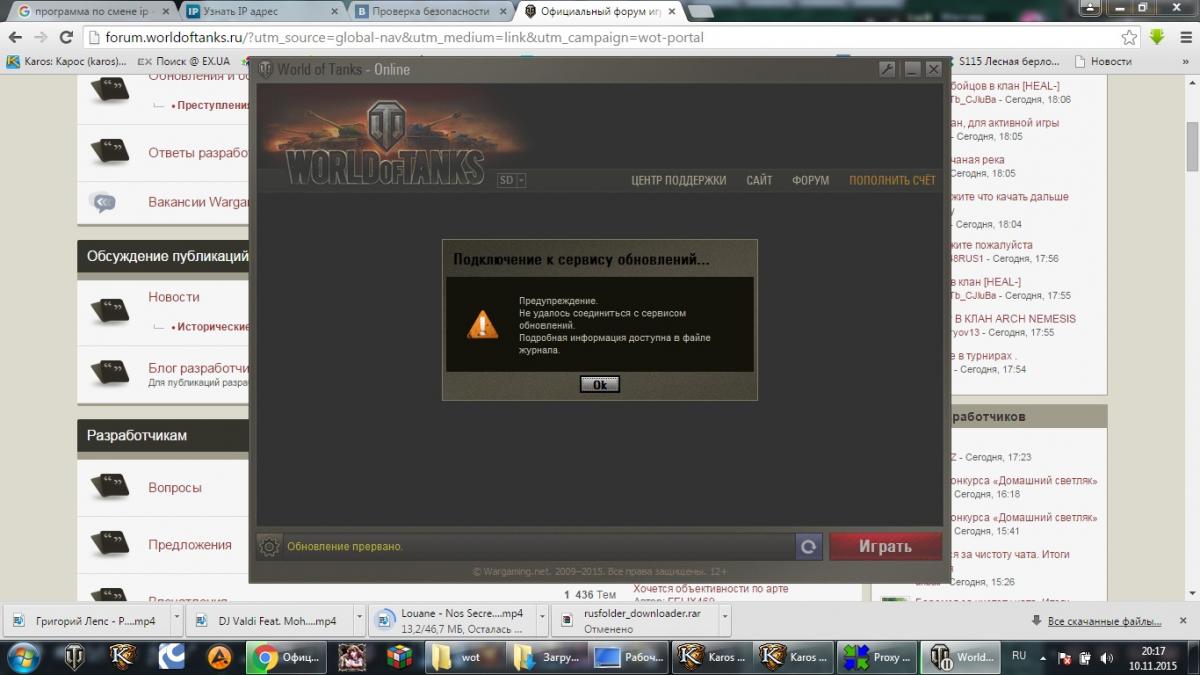Viewport: 1200px width, 675px height.
Task: Close the downloads bar
Action: point(1183,621)
